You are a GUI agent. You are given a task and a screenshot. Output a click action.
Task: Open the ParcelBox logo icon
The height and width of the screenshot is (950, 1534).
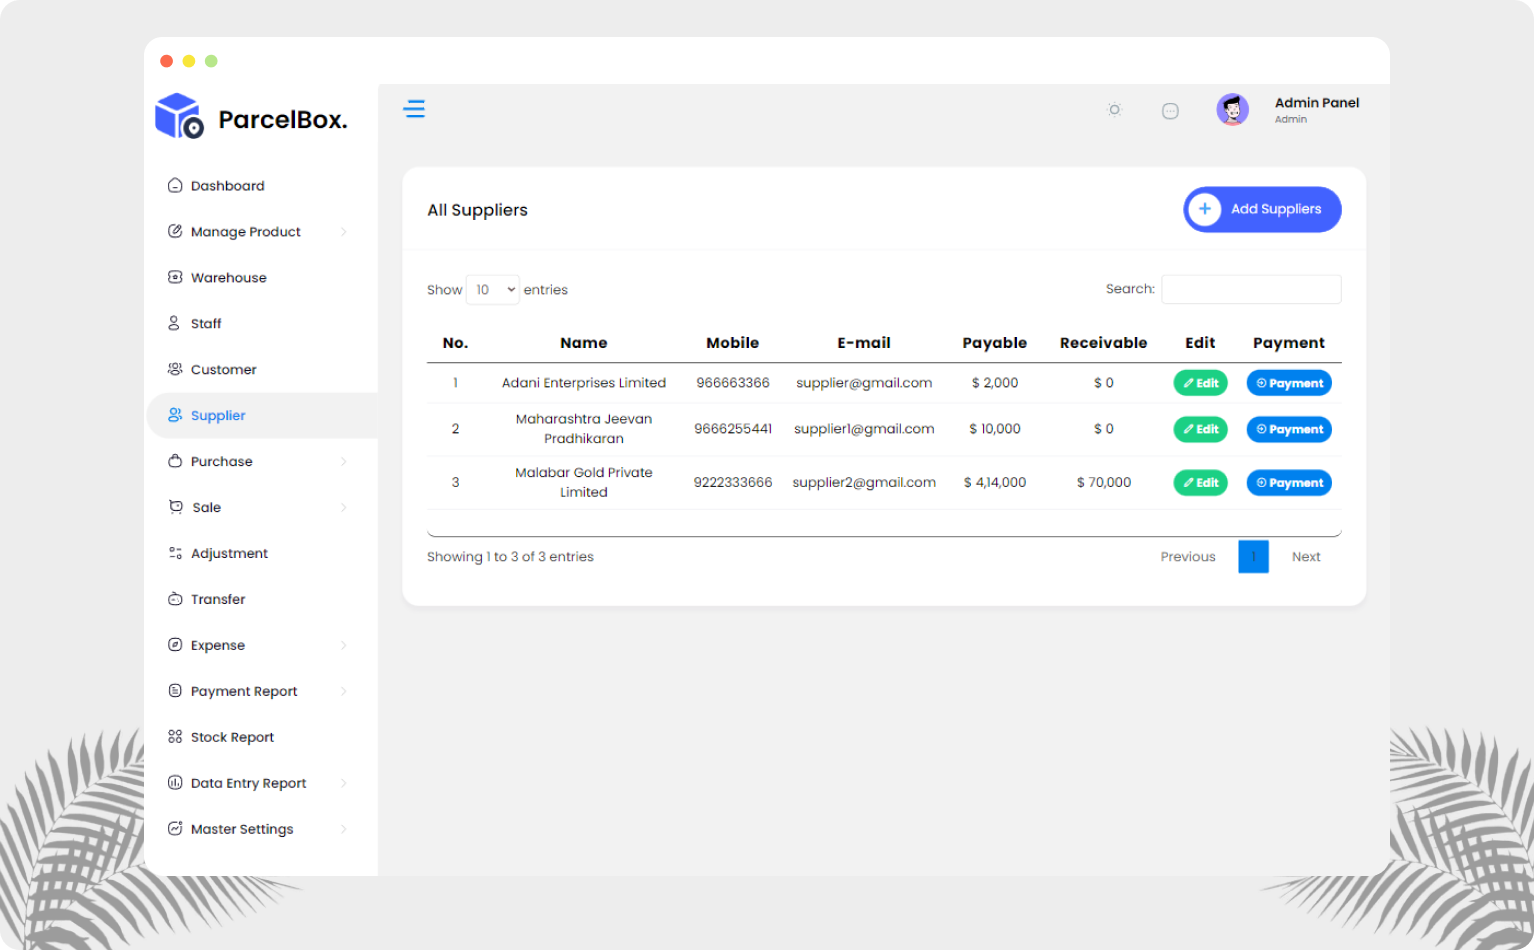178,115
